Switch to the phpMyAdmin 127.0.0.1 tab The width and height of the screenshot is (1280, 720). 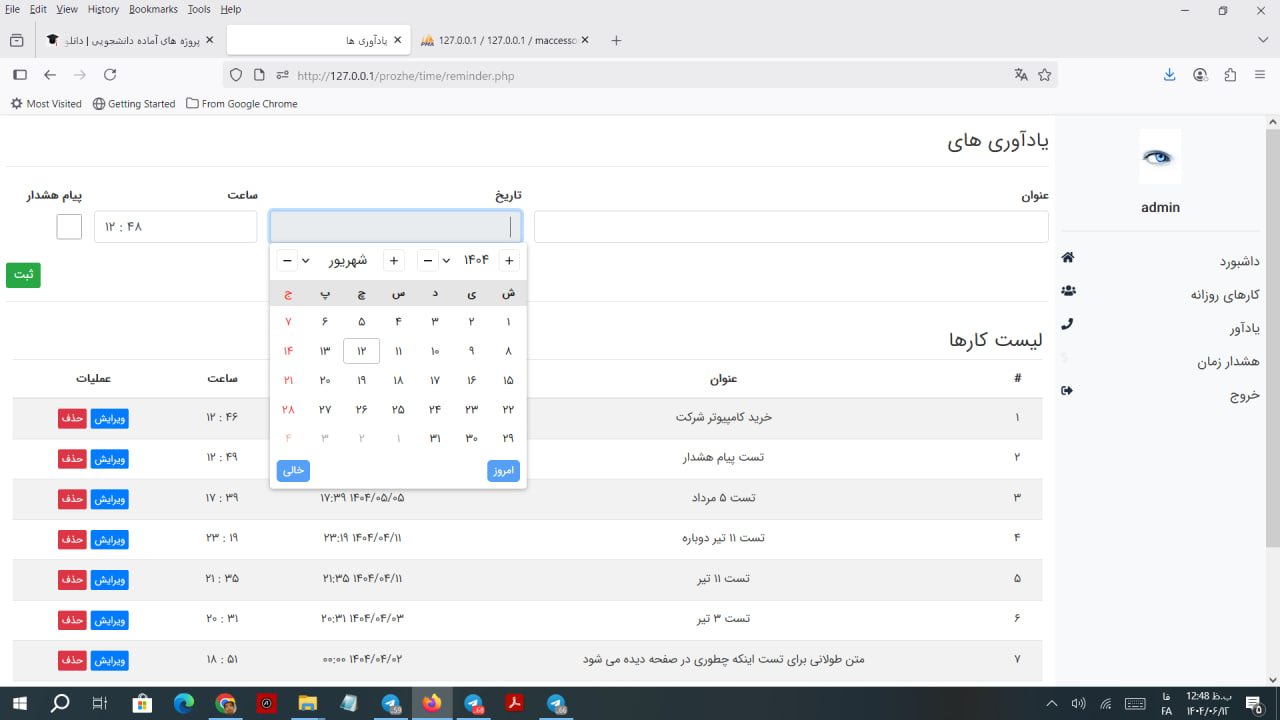coord(505,40)
